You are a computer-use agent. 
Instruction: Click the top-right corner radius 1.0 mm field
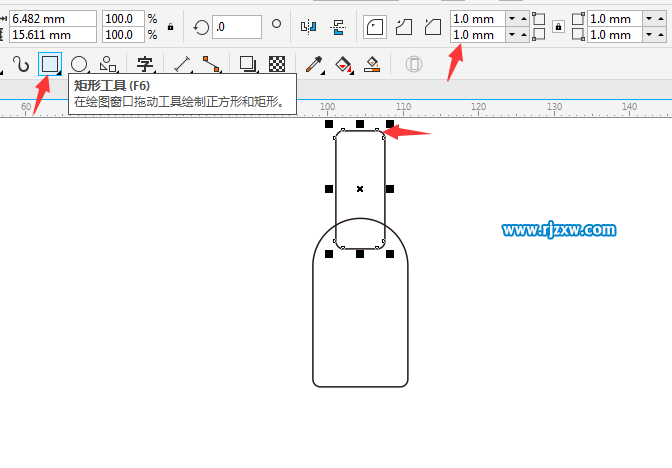pos(615,19)
